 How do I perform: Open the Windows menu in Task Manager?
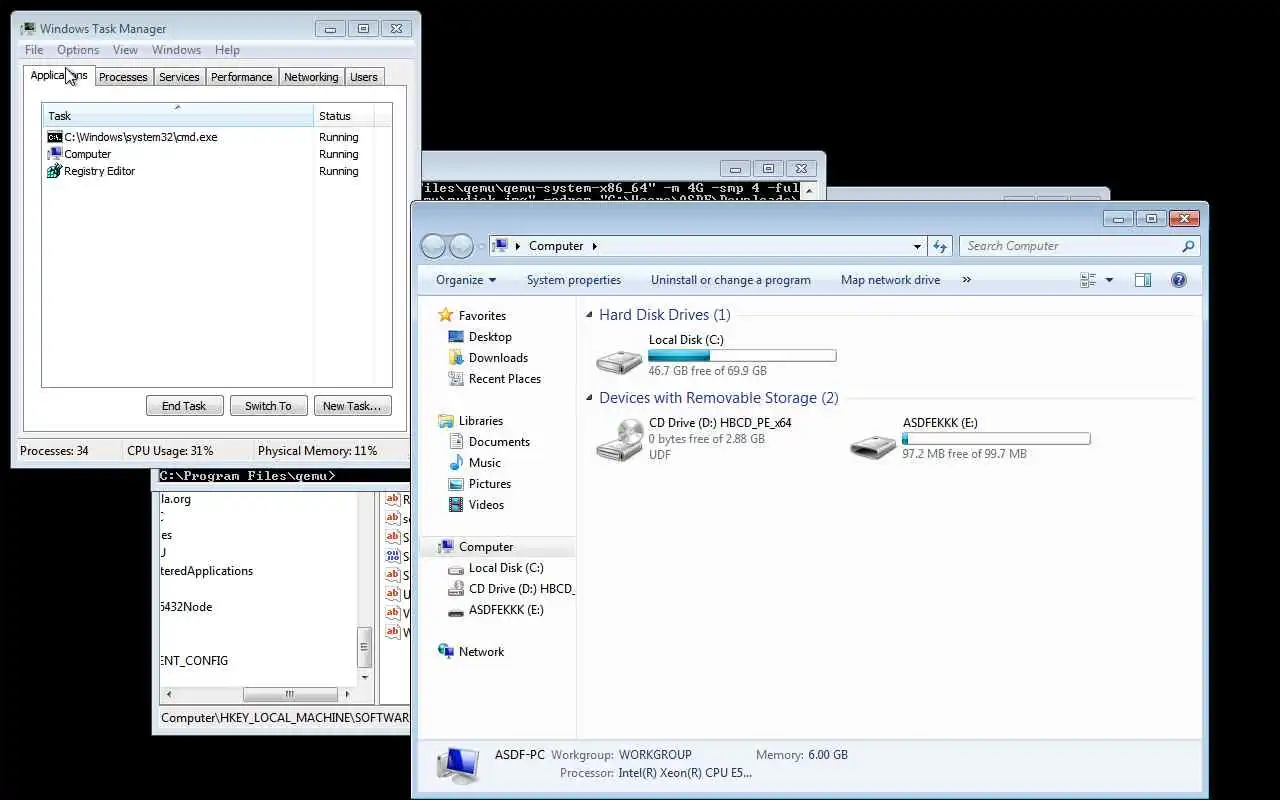(x=176, y=50)
